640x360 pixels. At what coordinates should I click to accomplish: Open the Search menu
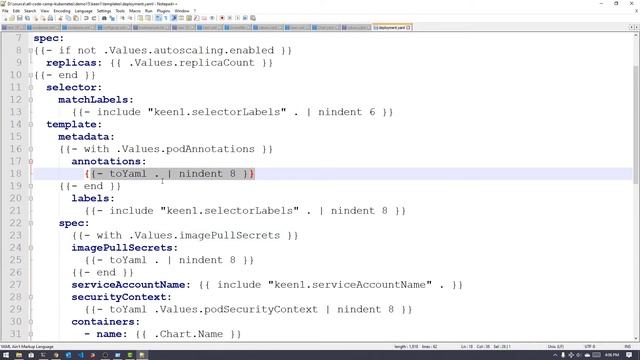(30, 11)
